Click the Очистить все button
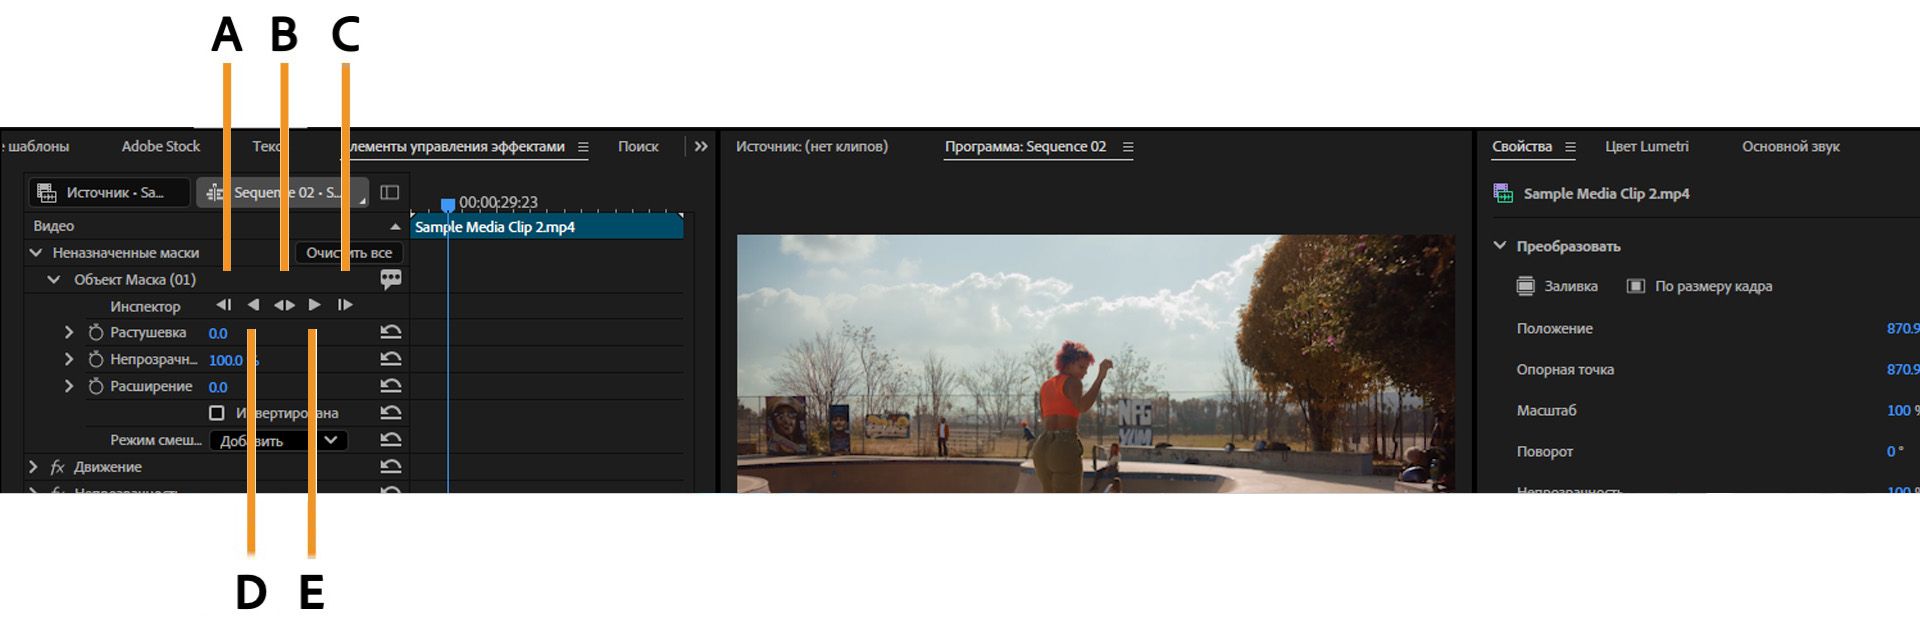This screenshot has width=1920, height=621. pos(349,253)
